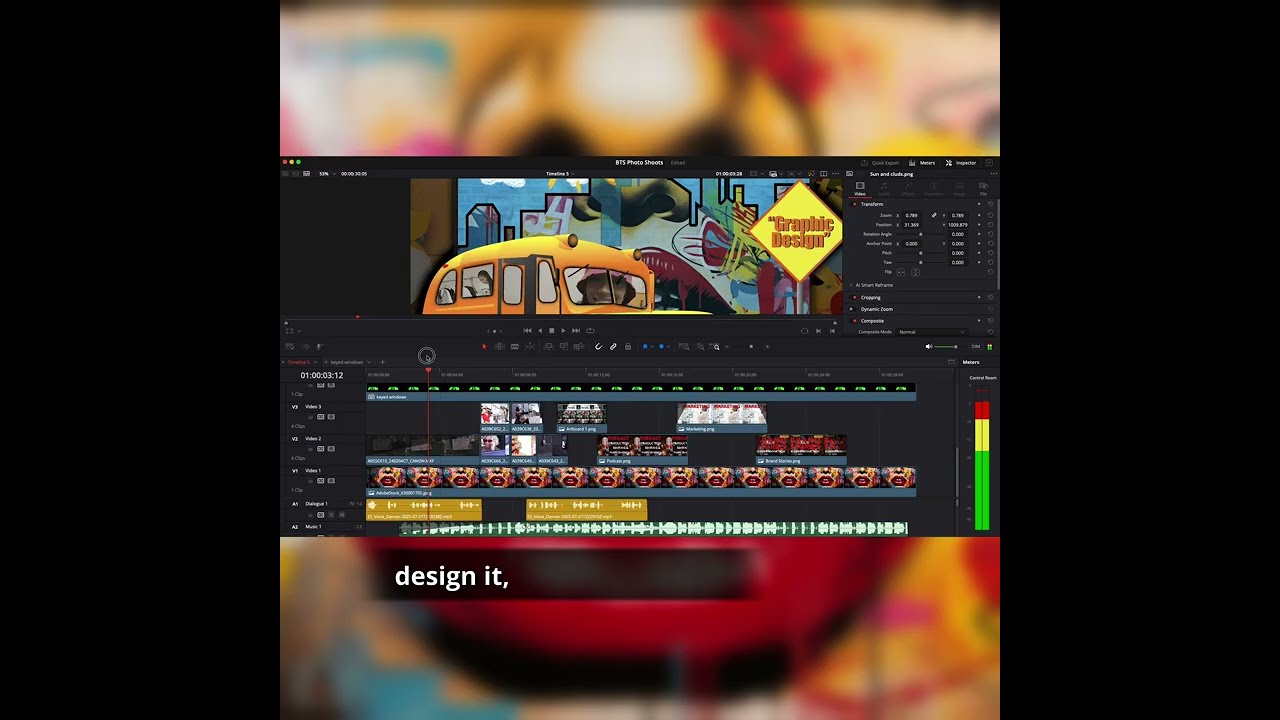This screenshot has width=1280, height=720.
Task: Adjust the Rotation Angle slider
Action: point(921,234)
